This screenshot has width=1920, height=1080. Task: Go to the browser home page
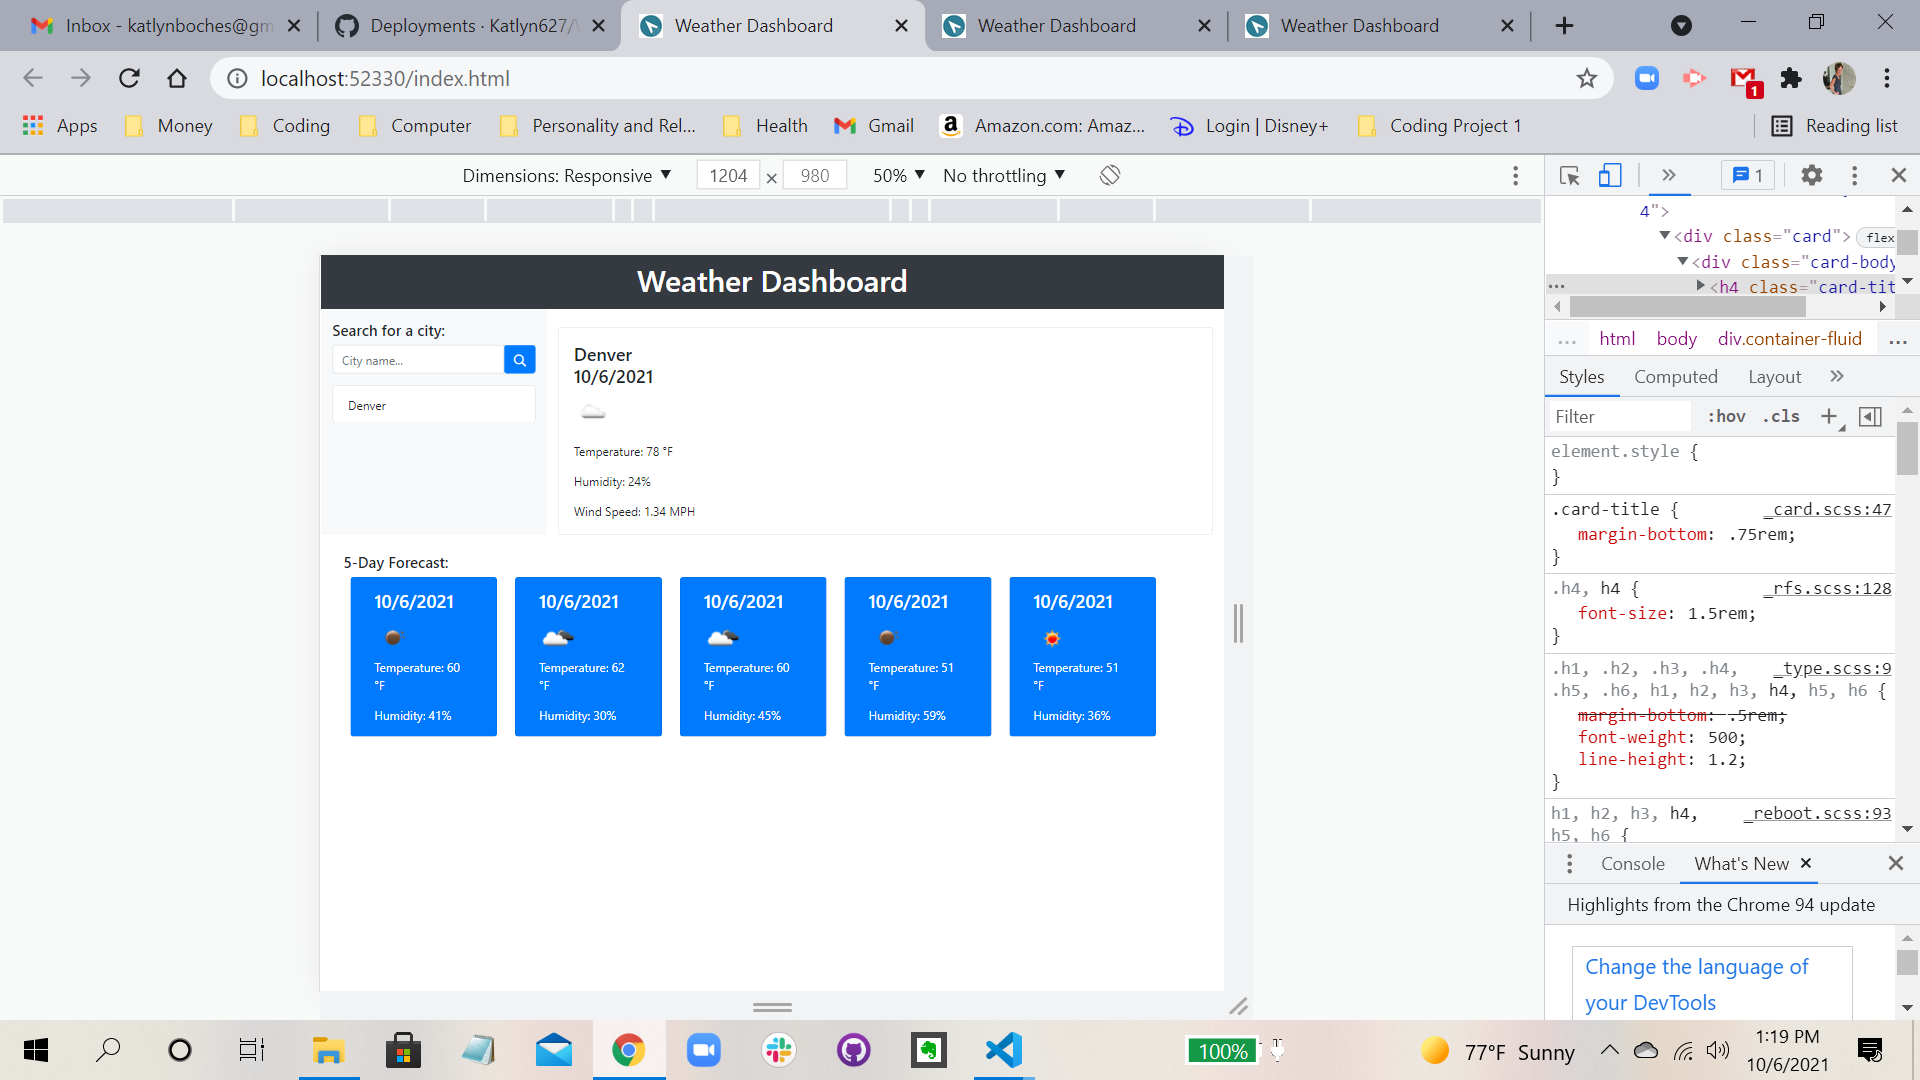tap(177, 78)
